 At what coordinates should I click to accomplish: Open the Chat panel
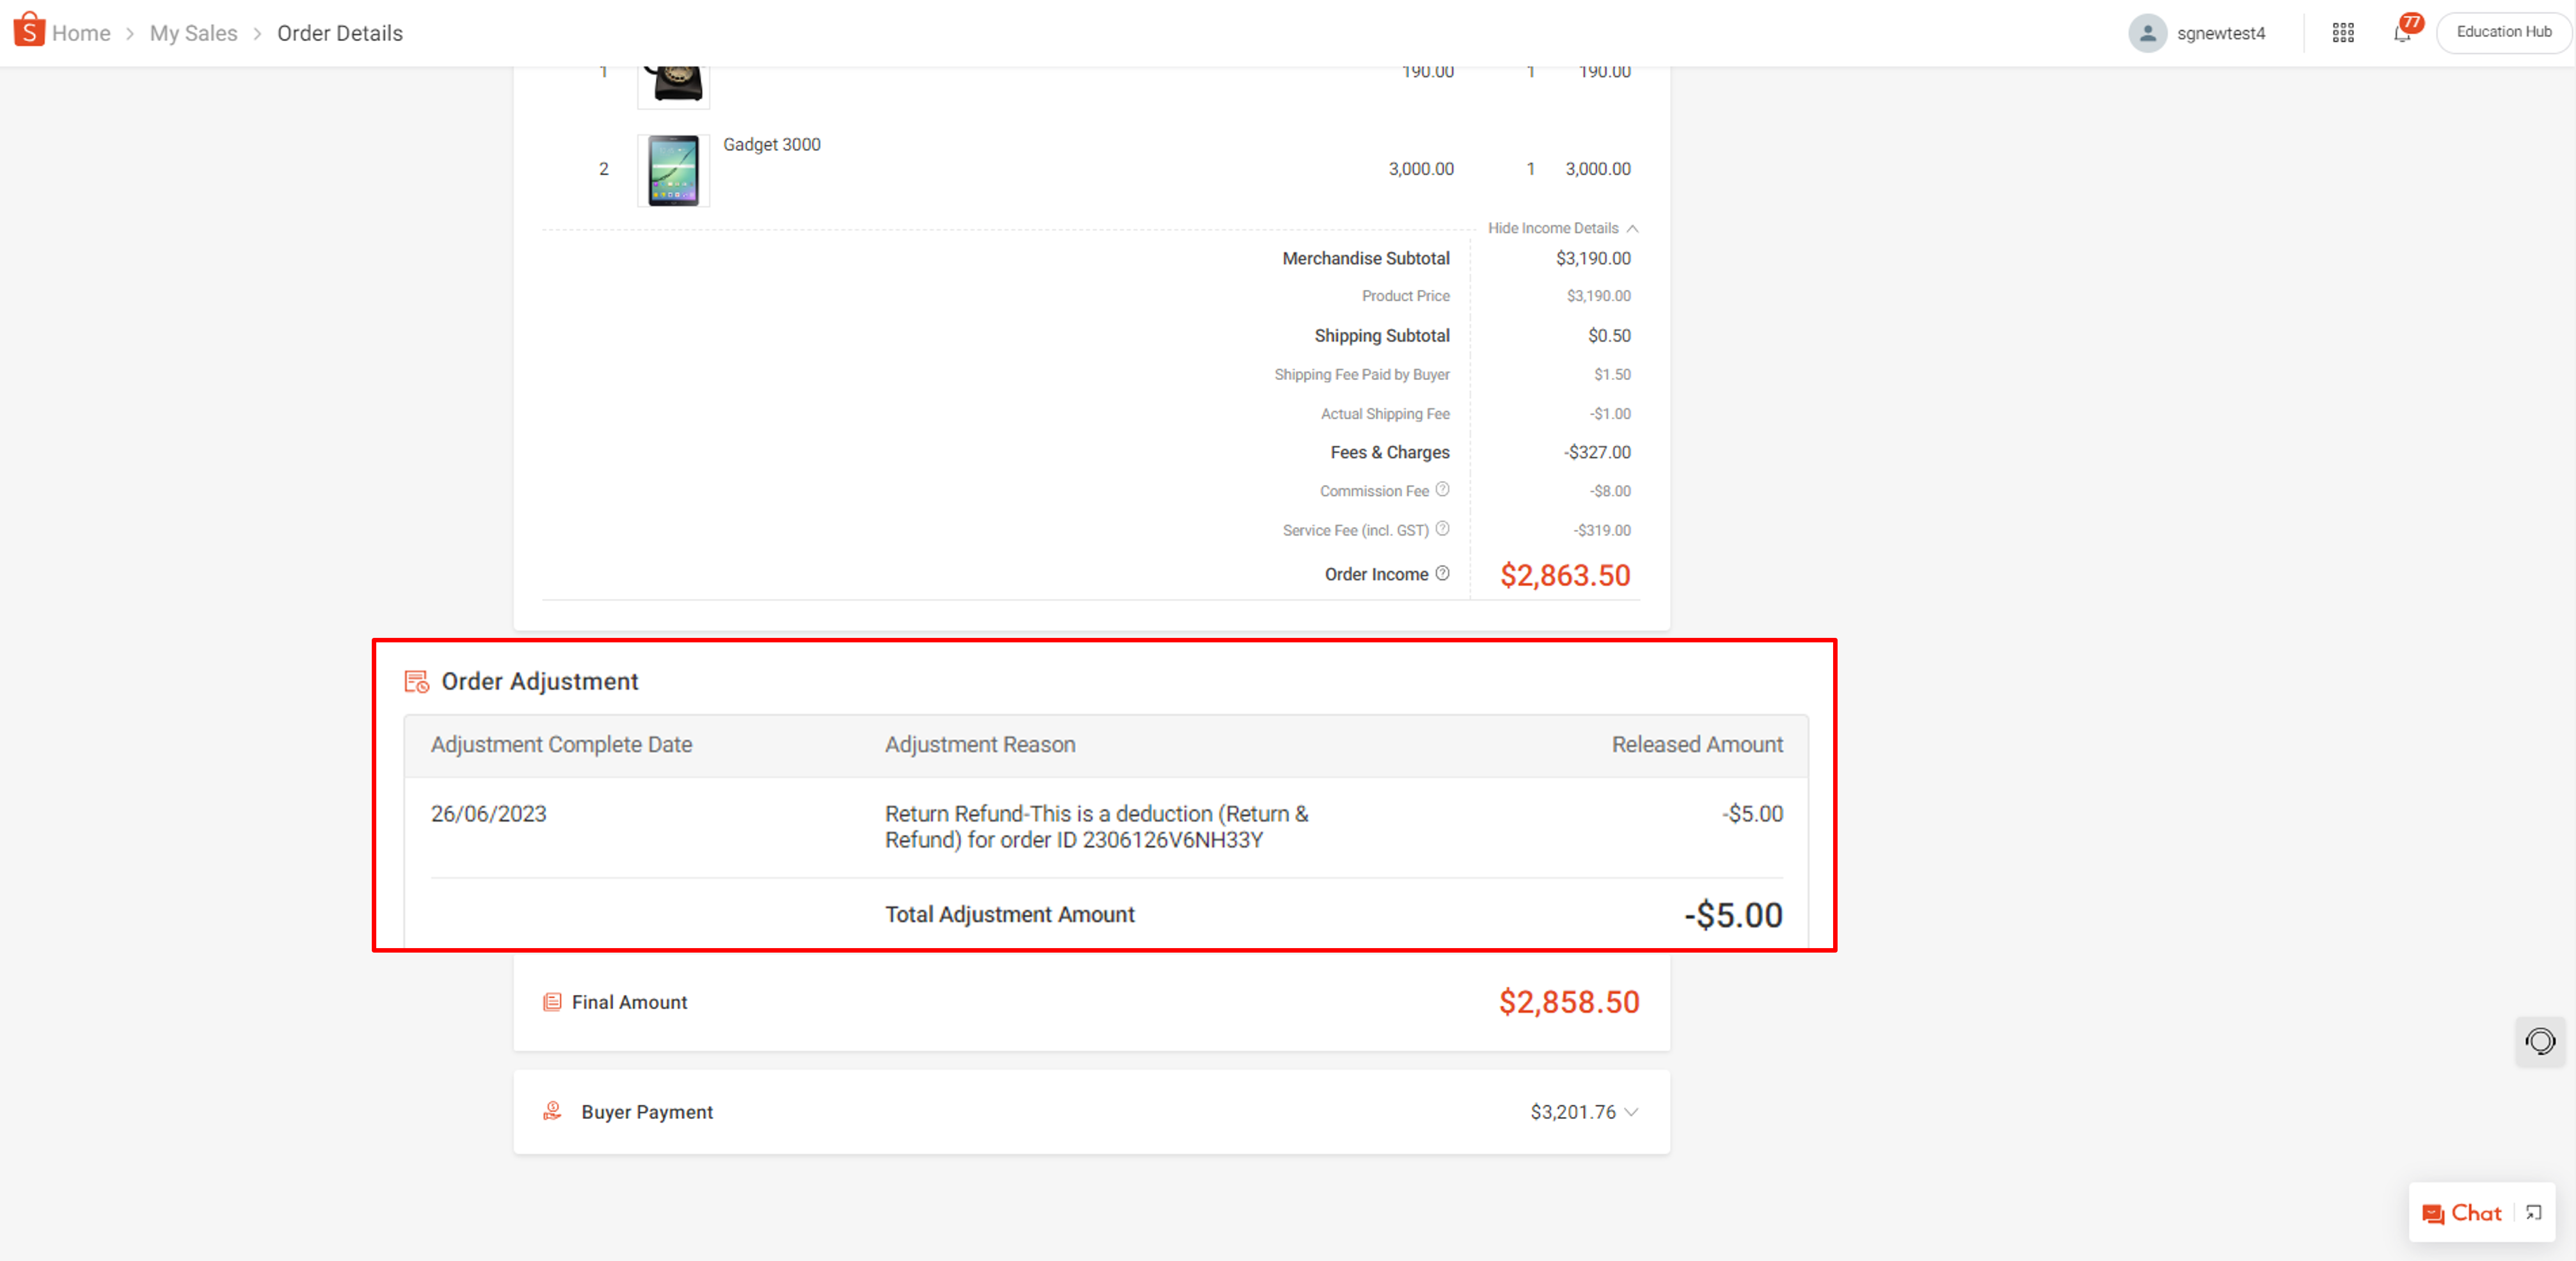pos(2463,1213)
